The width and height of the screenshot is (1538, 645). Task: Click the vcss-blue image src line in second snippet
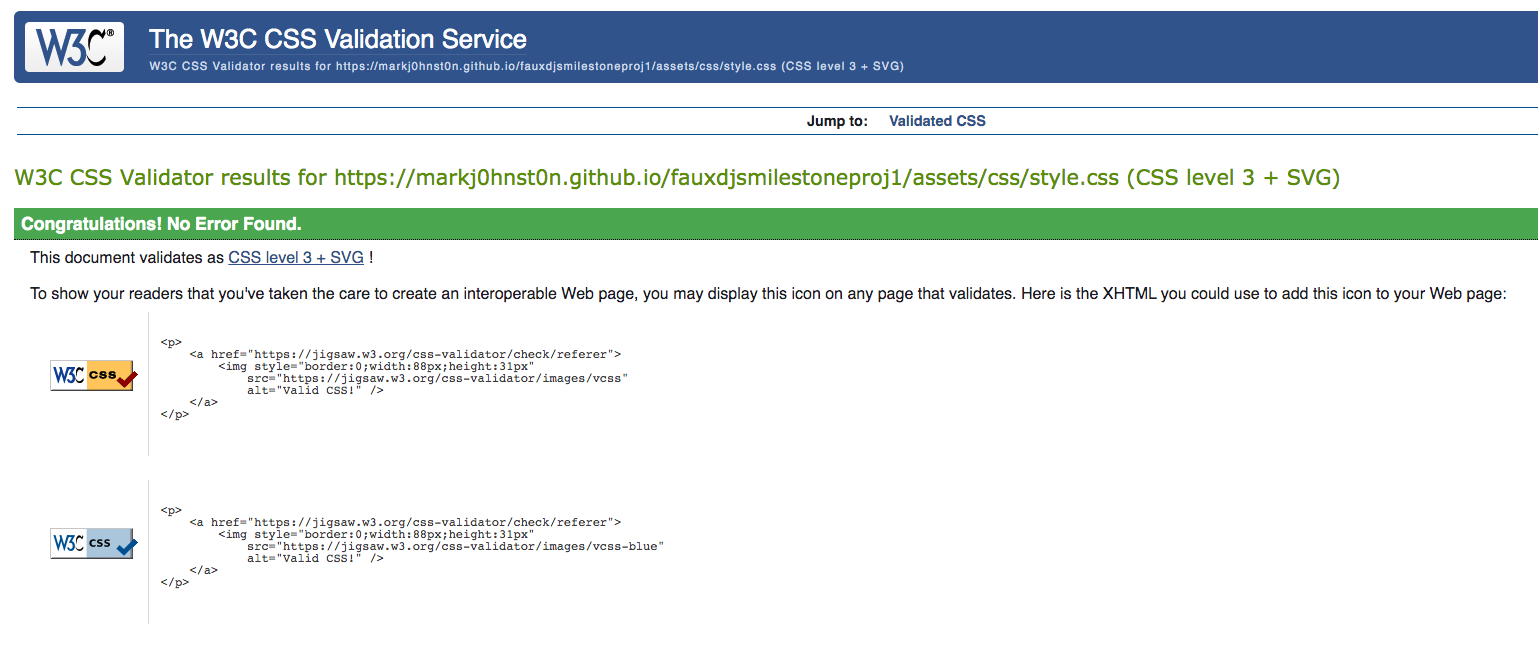point(456,546)
